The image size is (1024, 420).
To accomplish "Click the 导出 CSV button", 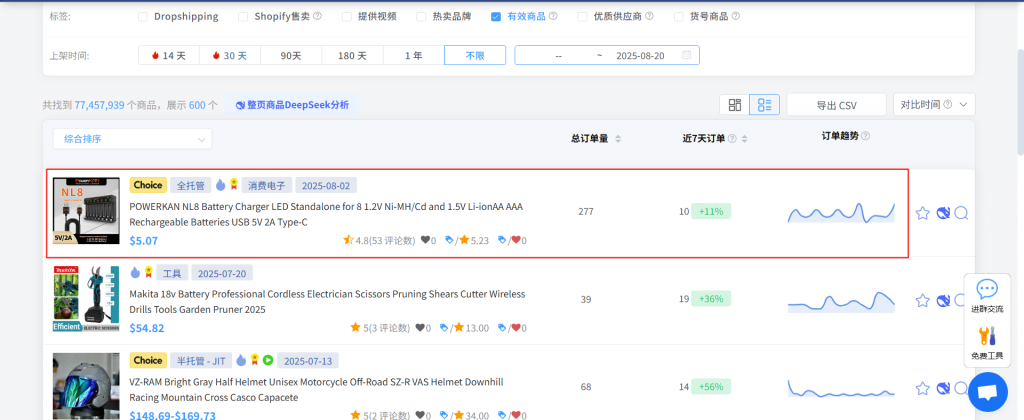I will pyautogui.click(x=836, y=105).
